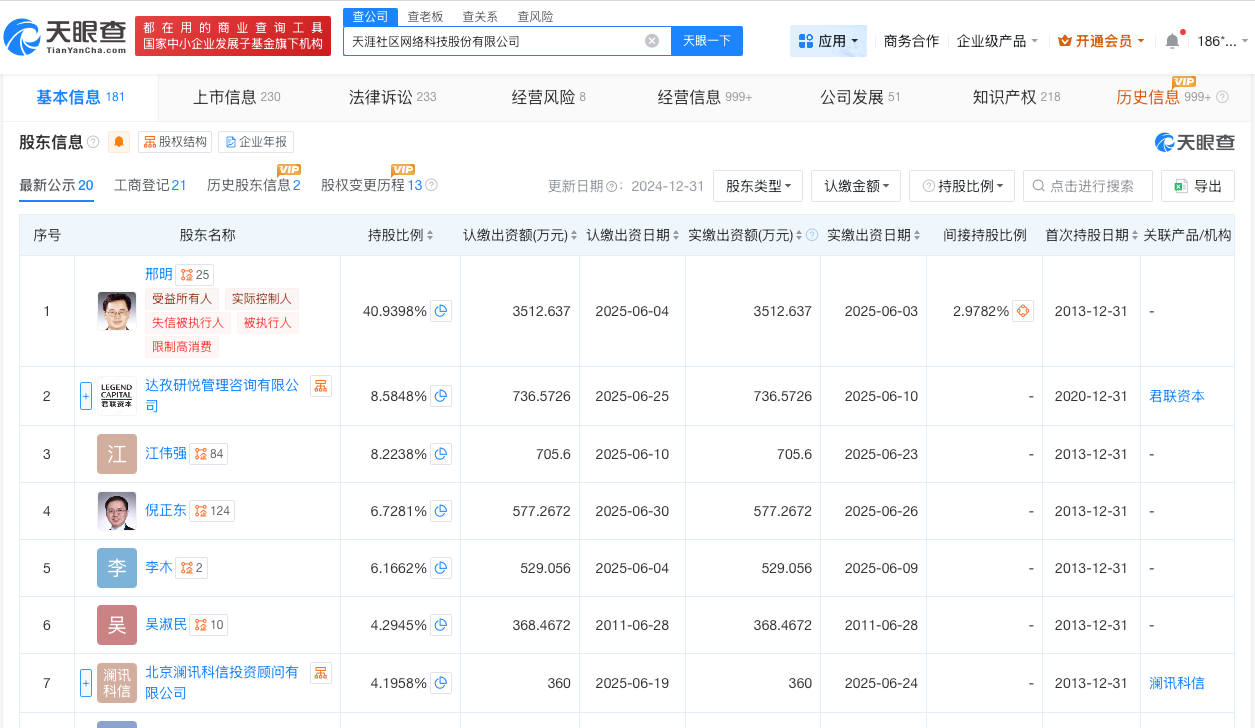1255x728 pixels.
Task: Click the shareholder alert bell icon
Action: 119,142
